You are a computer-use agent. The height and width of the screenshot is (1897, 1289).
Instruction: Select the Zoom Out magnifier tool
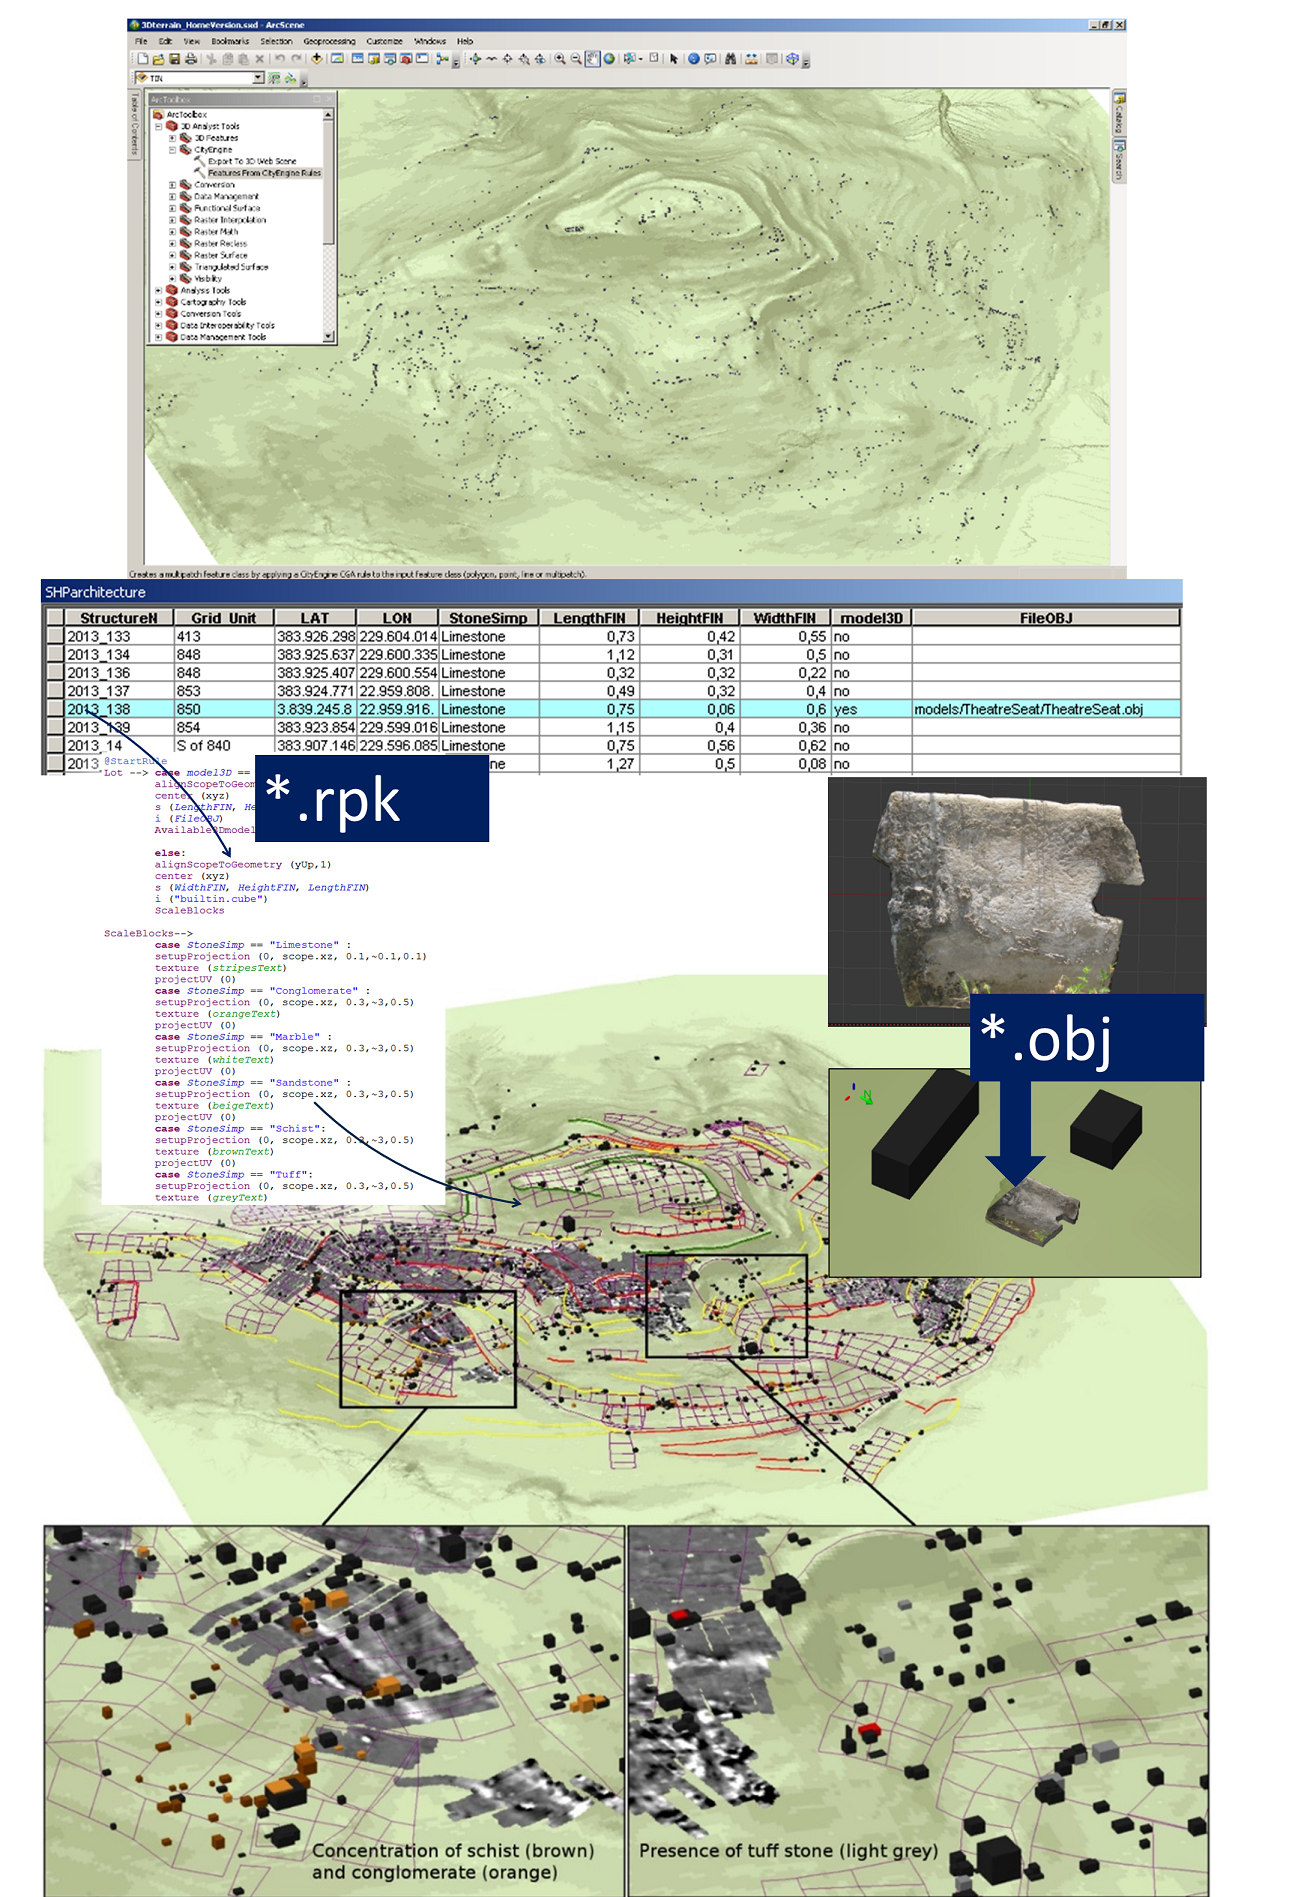tap(576, 59)
